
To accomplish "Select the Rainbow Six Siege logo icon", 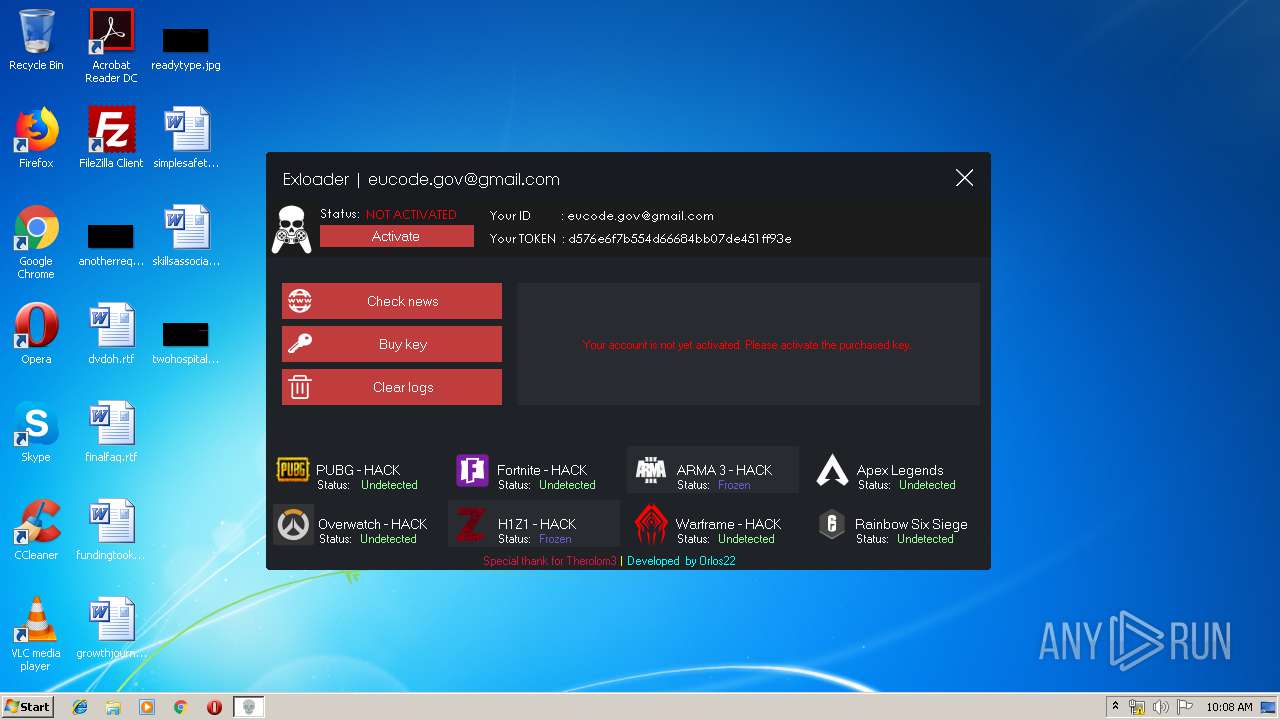I will click(832, 524).
